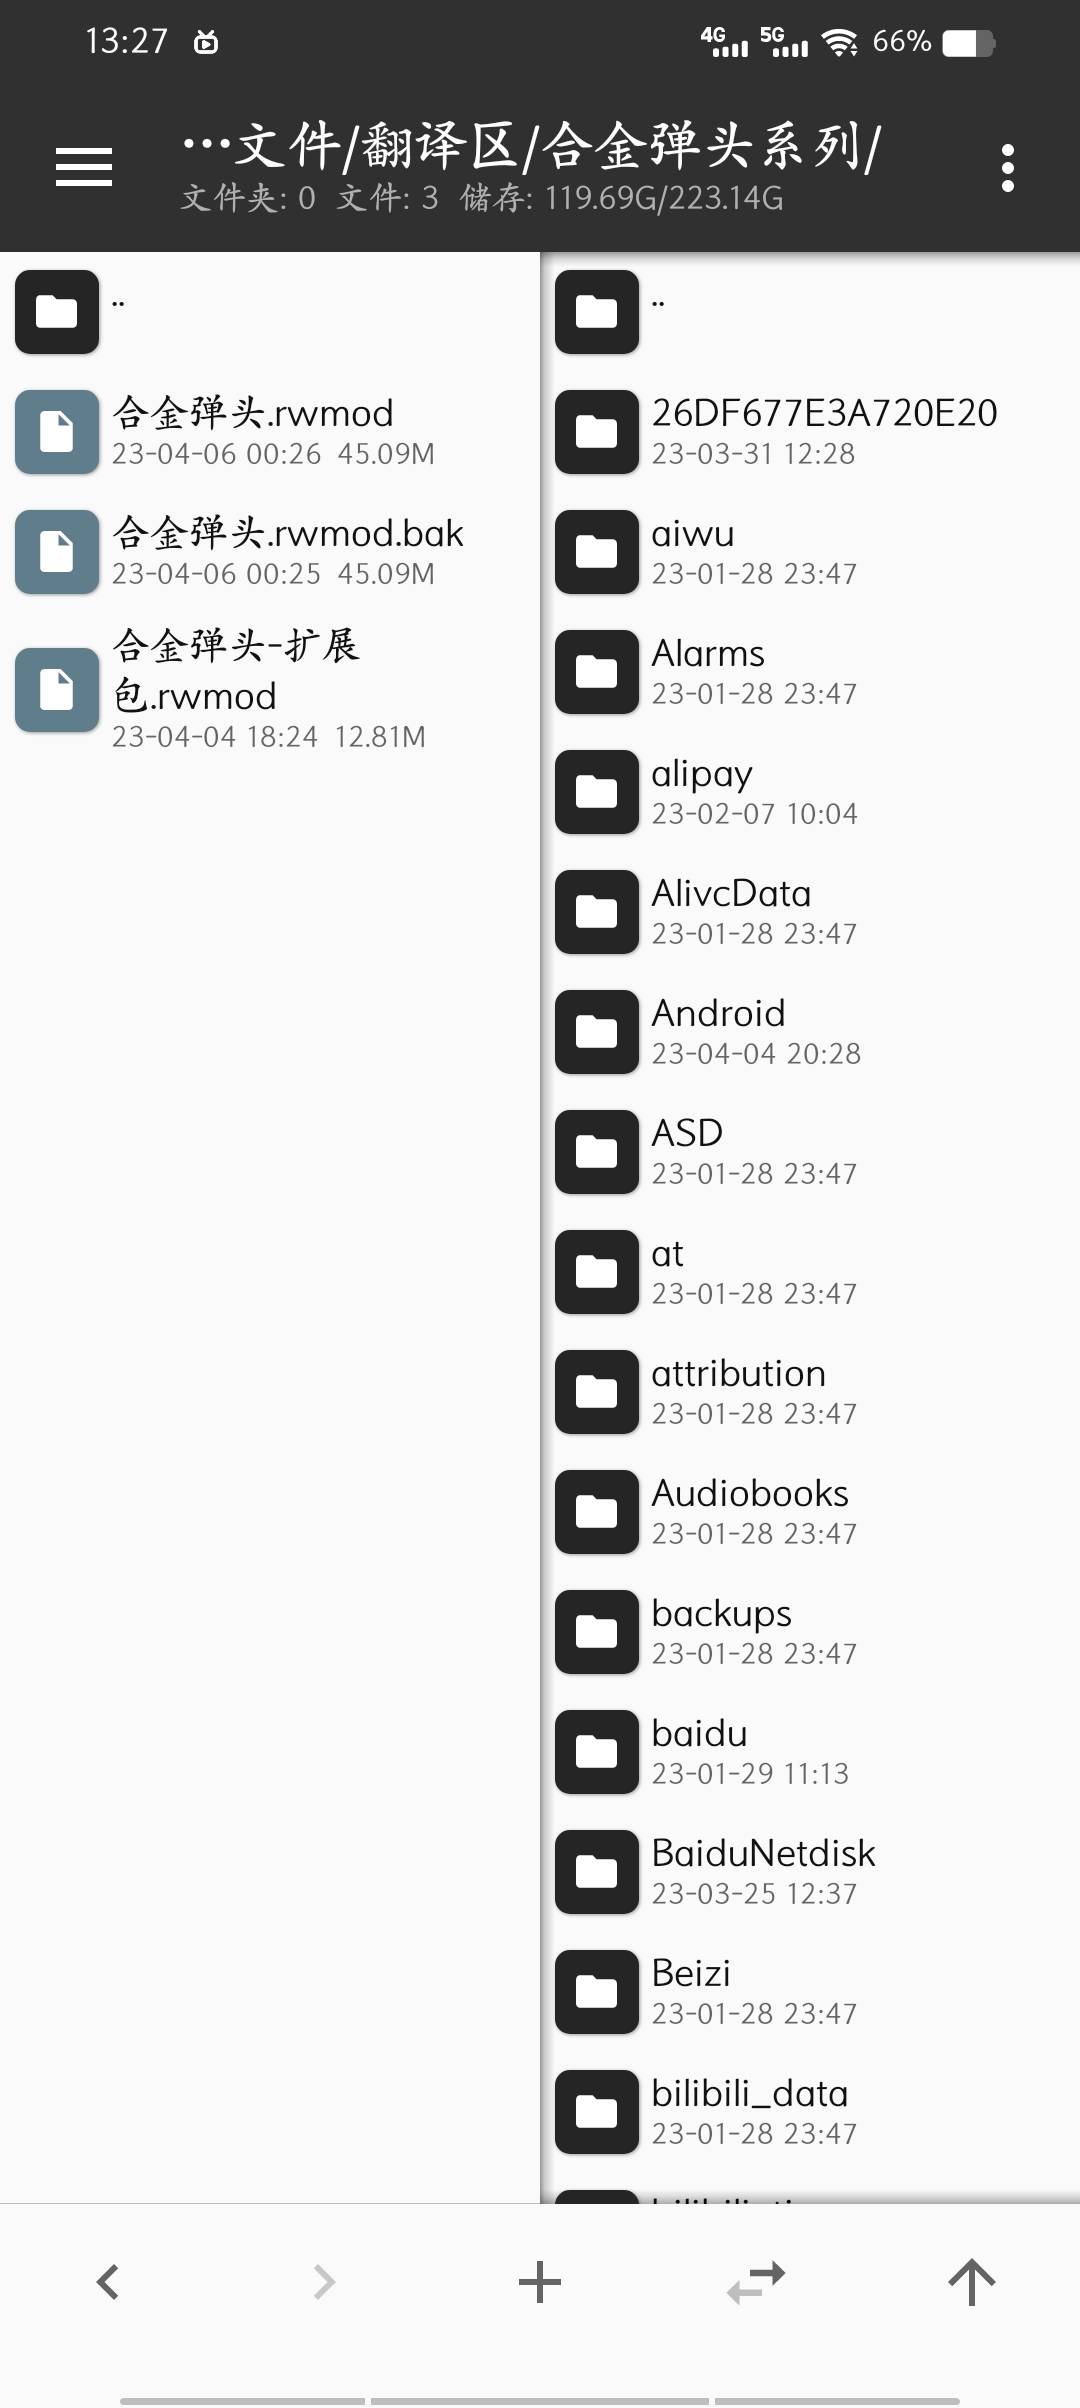Viewport: 1080px width, 2408px height.
Task: Tap the forward arrow in bottom bar
Action: 324,2282
